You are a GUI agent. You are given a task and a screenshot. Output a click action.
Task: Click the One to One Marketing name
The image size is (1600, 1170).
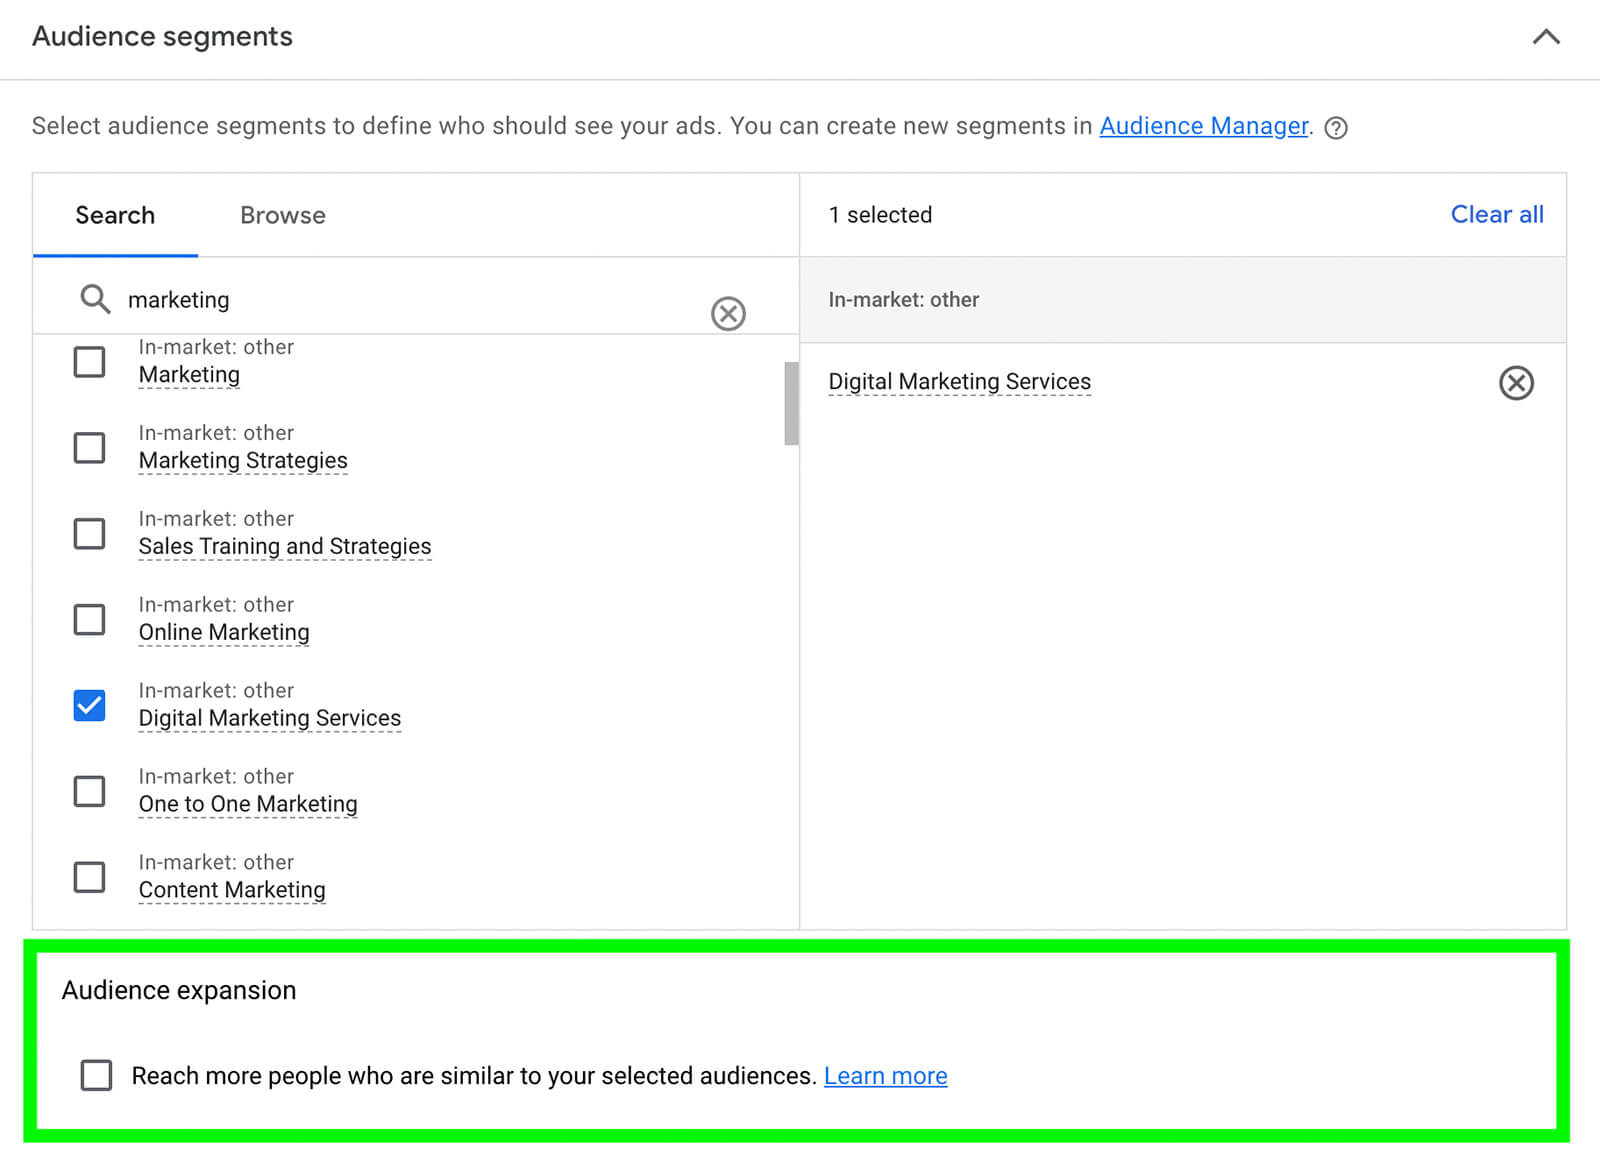248,804
